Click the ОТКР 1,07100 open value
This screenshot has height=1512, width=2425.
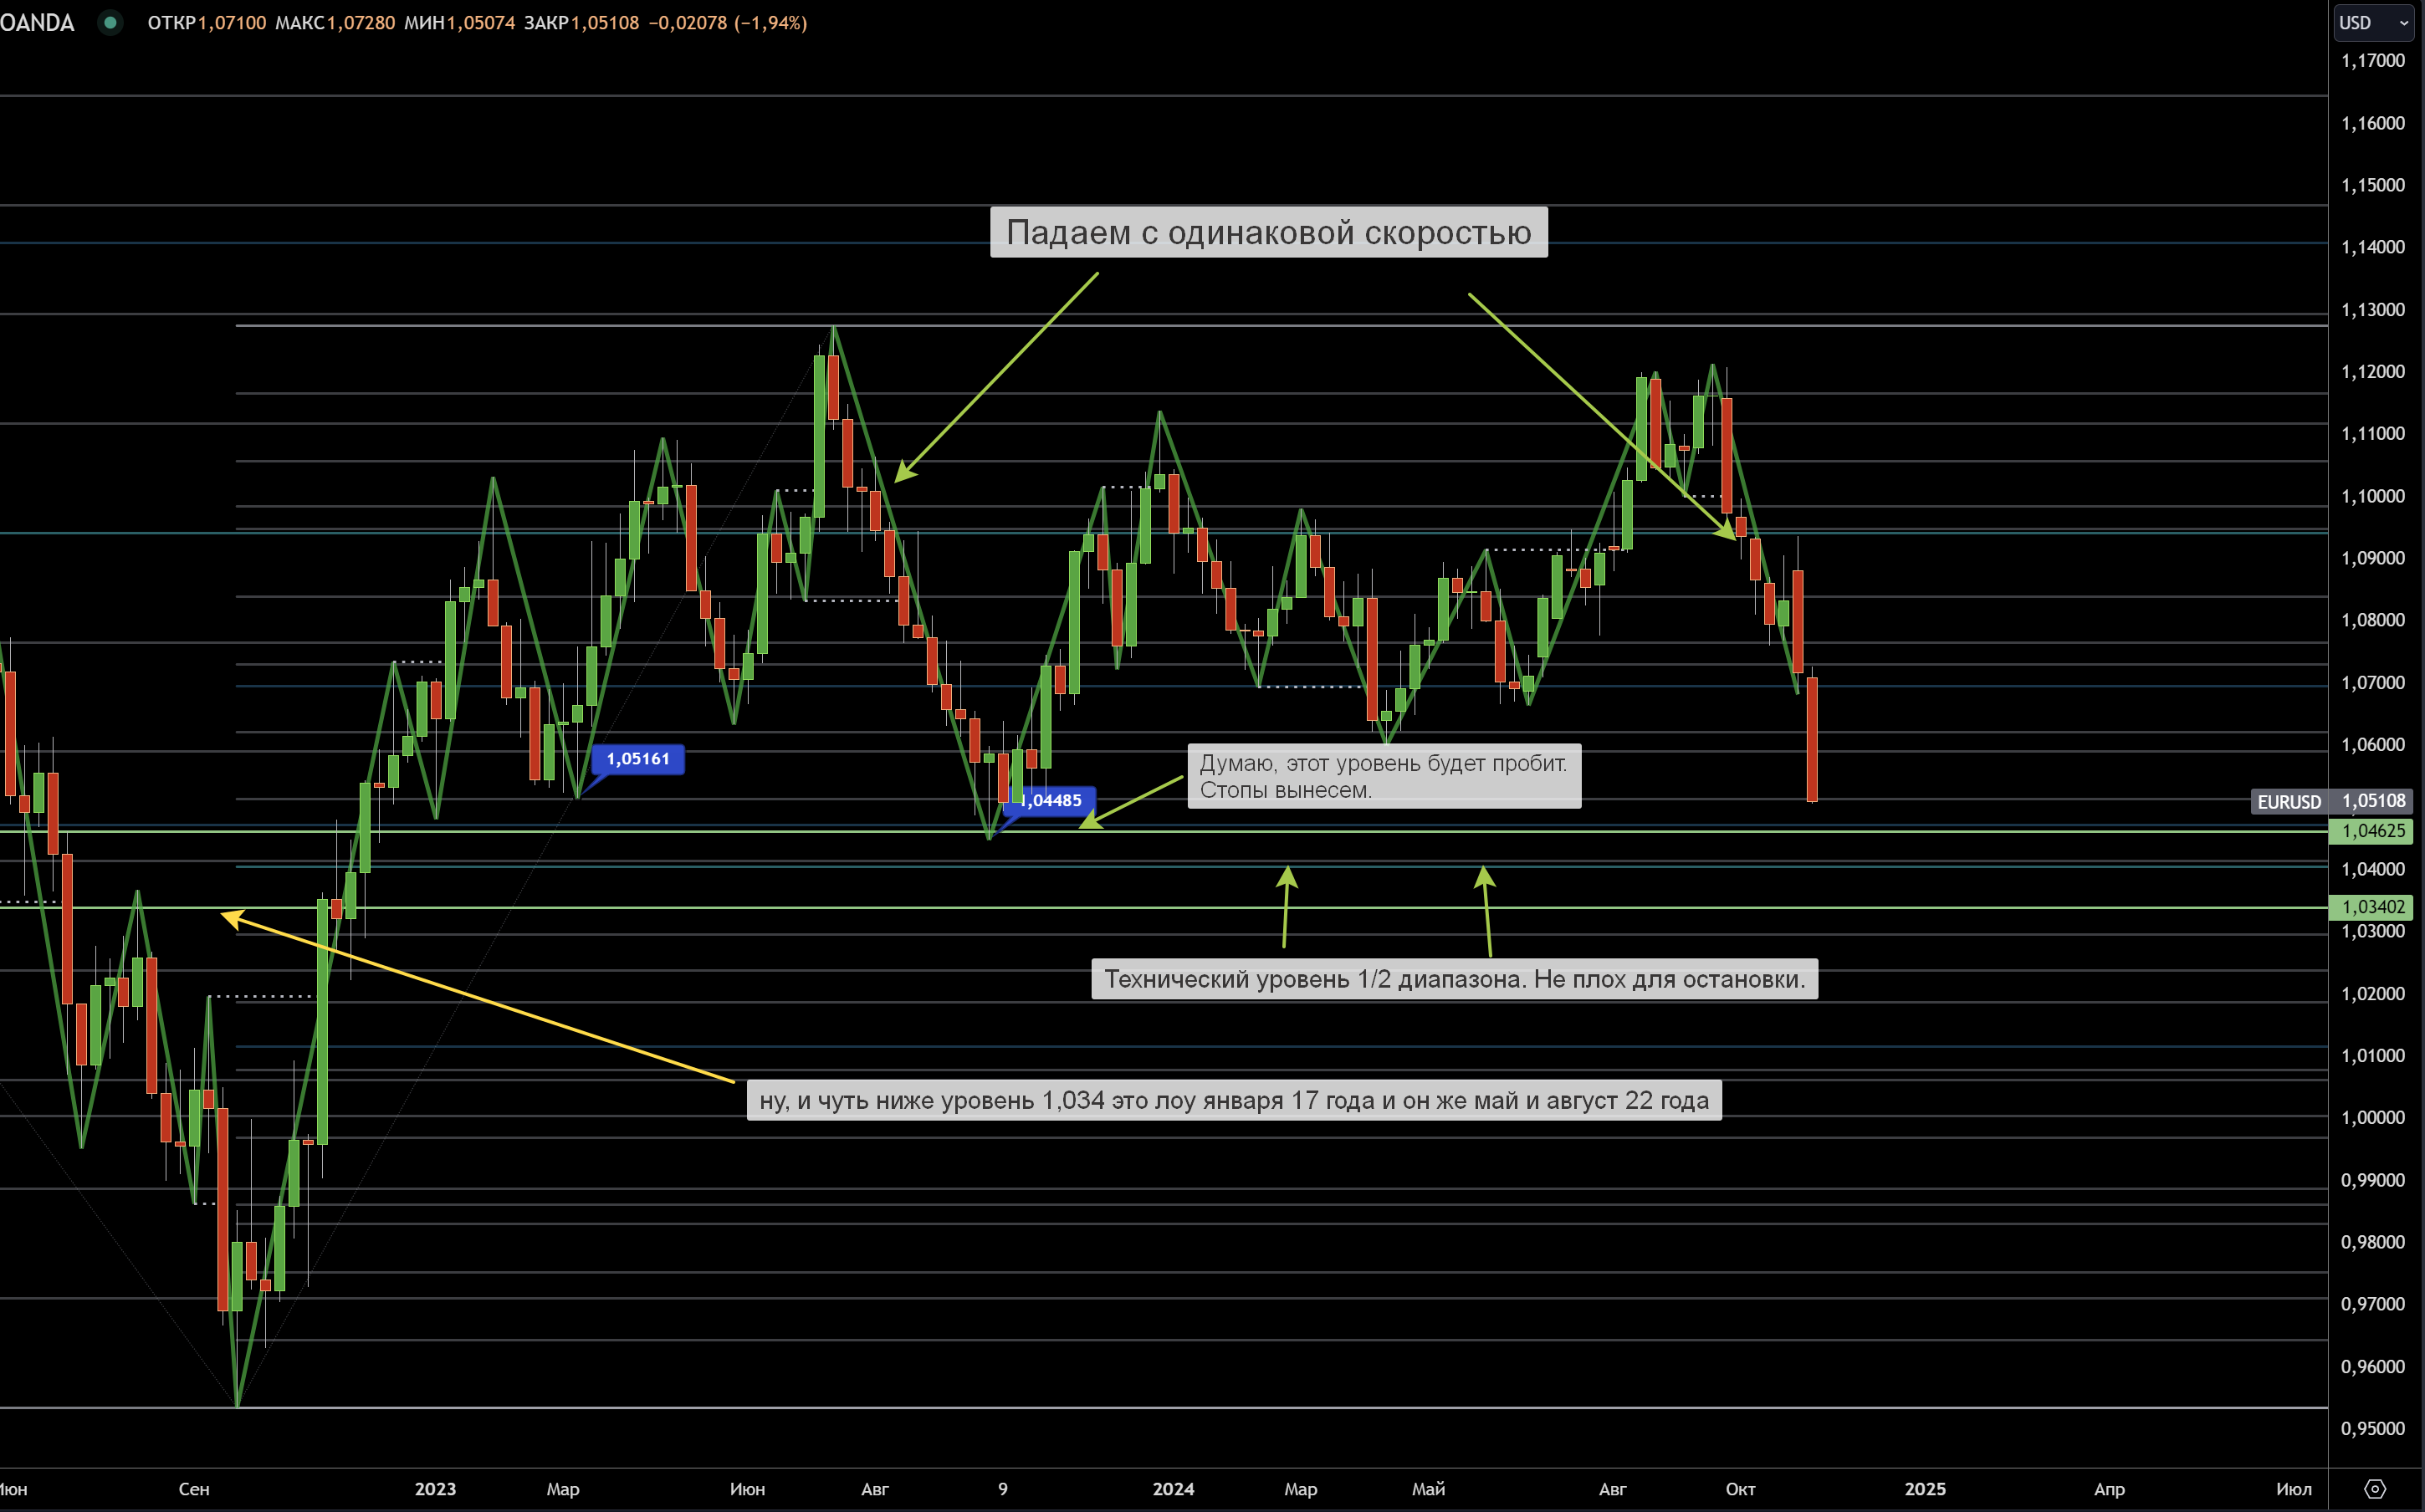click(207, 22)
